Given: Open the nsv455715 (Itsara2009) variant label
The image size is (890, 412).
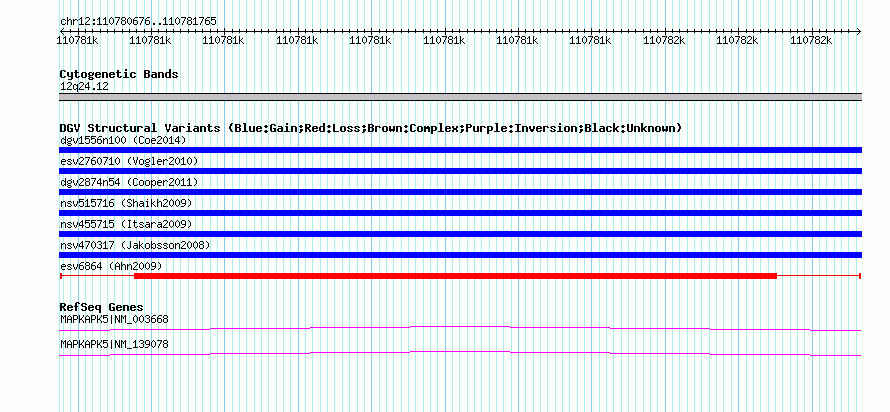Looking at the screenshot, I should coord(126,224).
